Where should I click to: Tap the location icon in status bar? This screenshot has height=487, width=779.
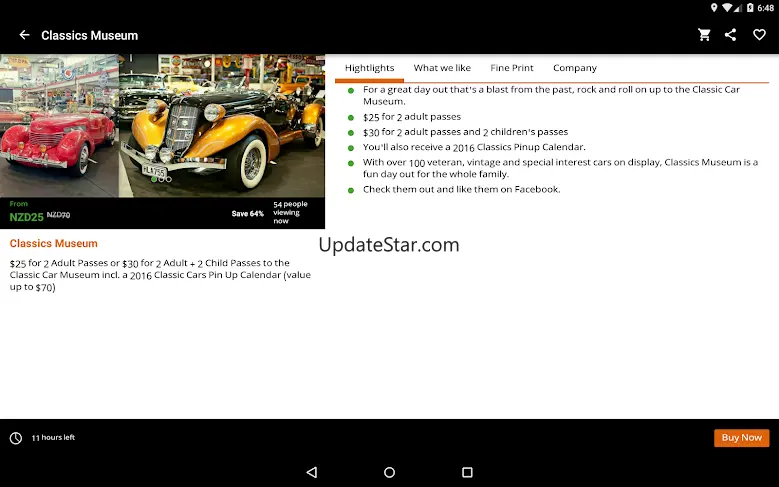714,7
